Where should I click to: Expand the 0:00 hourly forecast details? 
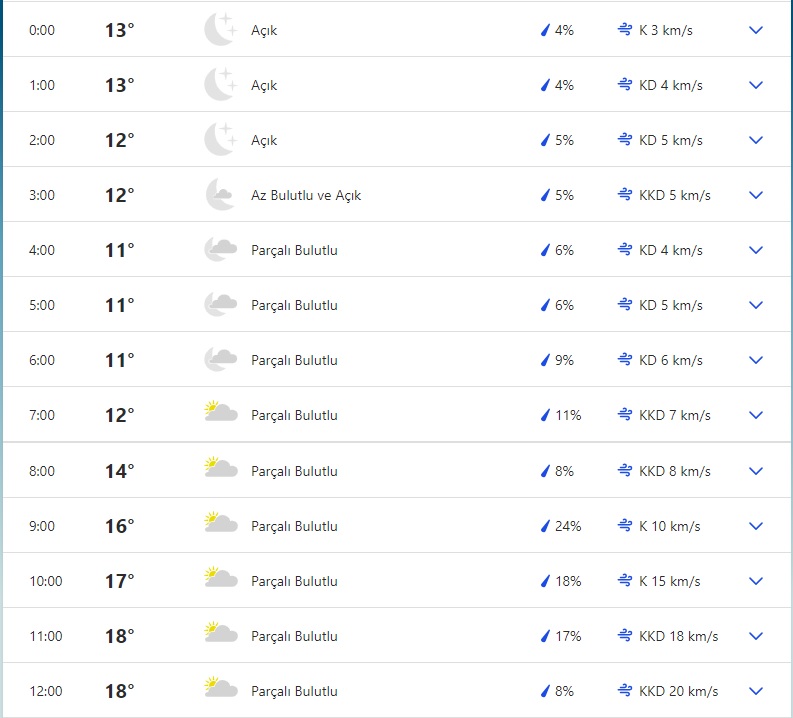[x=756, y=30]
